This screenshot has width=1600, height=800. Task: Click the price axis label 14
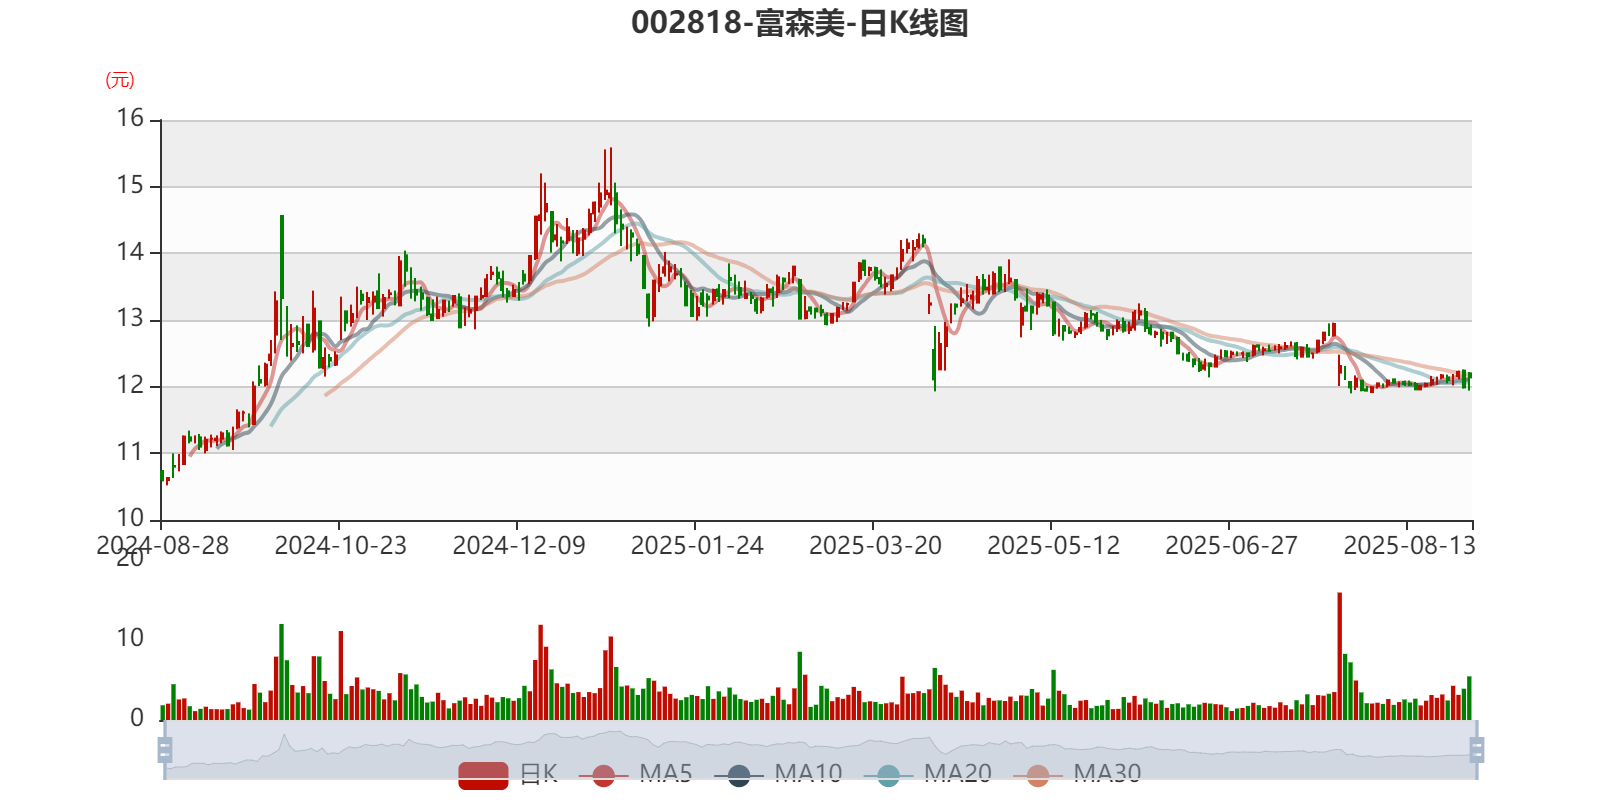point(130,252)
